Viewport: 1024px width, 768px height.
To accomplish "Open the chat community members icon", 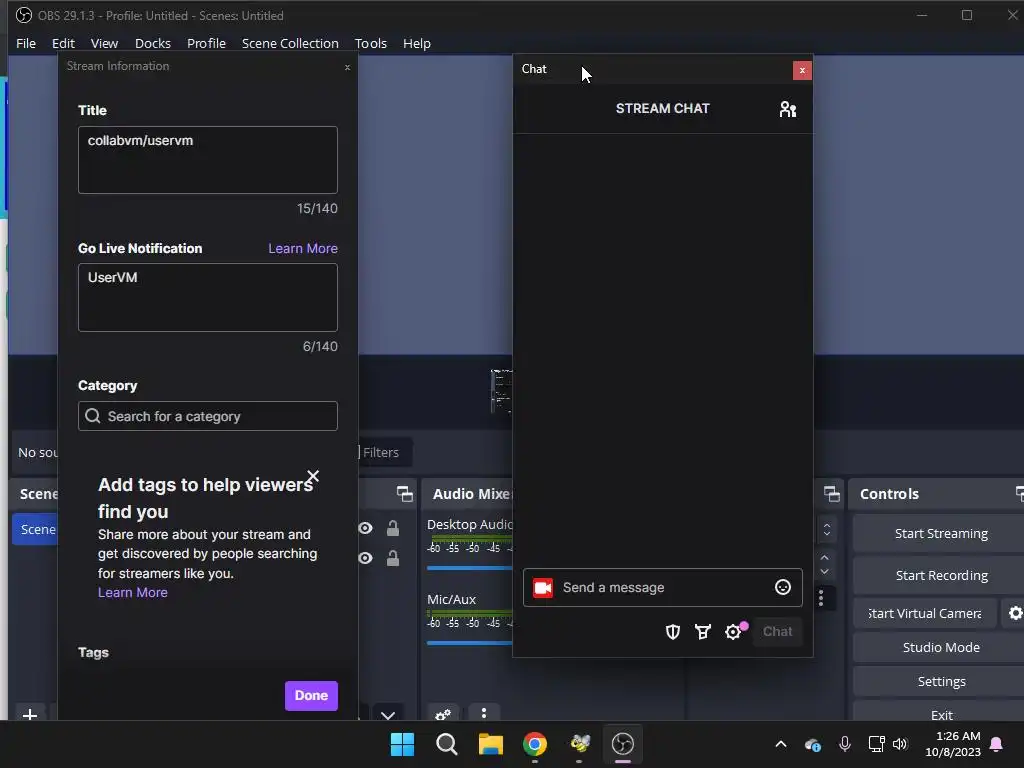I will point(788,109).
